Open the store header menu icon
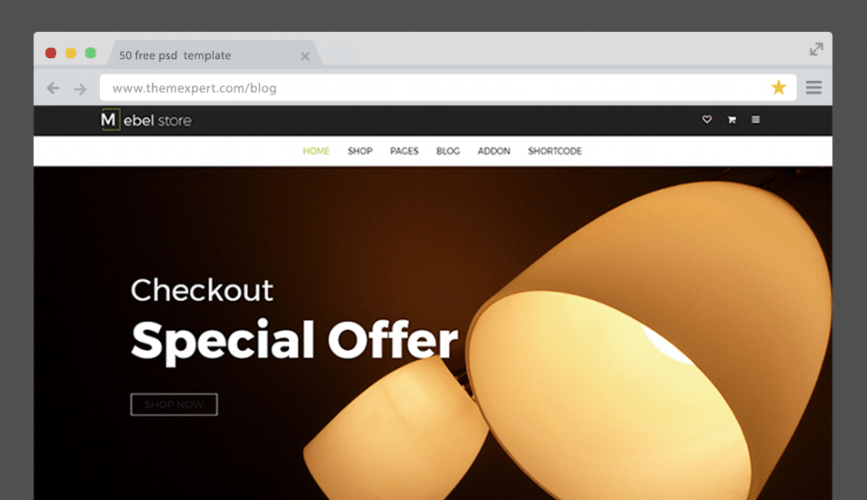 tap(755, 119)
